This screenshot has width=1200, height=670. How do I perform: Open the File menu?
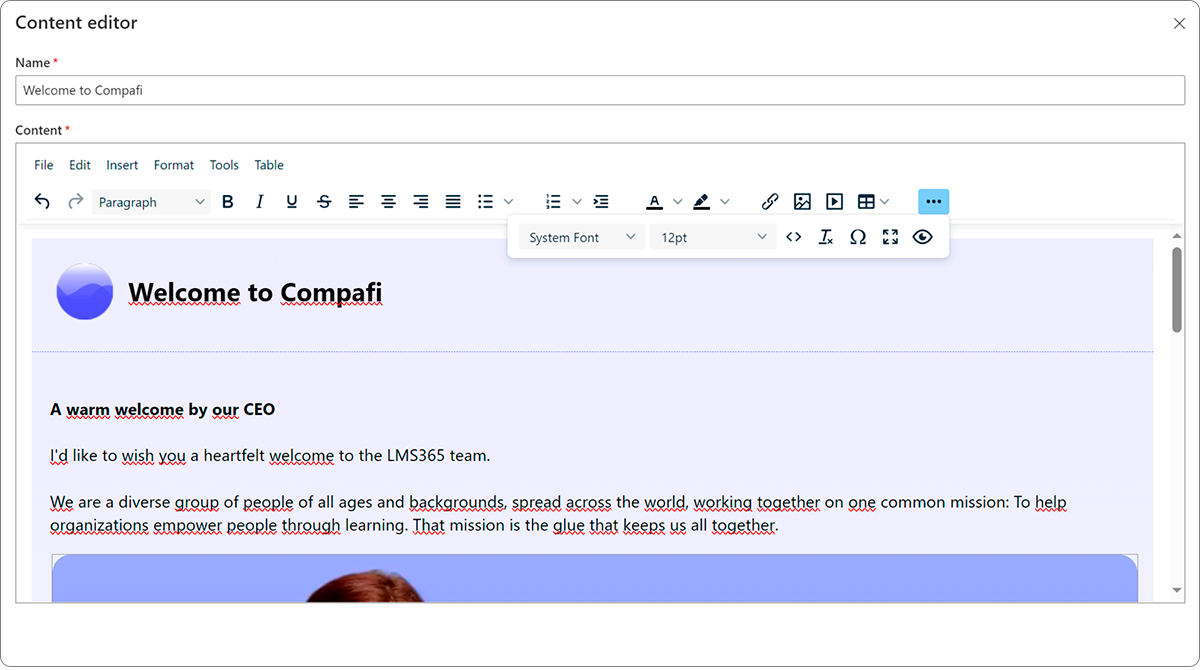tap(44, 165)
